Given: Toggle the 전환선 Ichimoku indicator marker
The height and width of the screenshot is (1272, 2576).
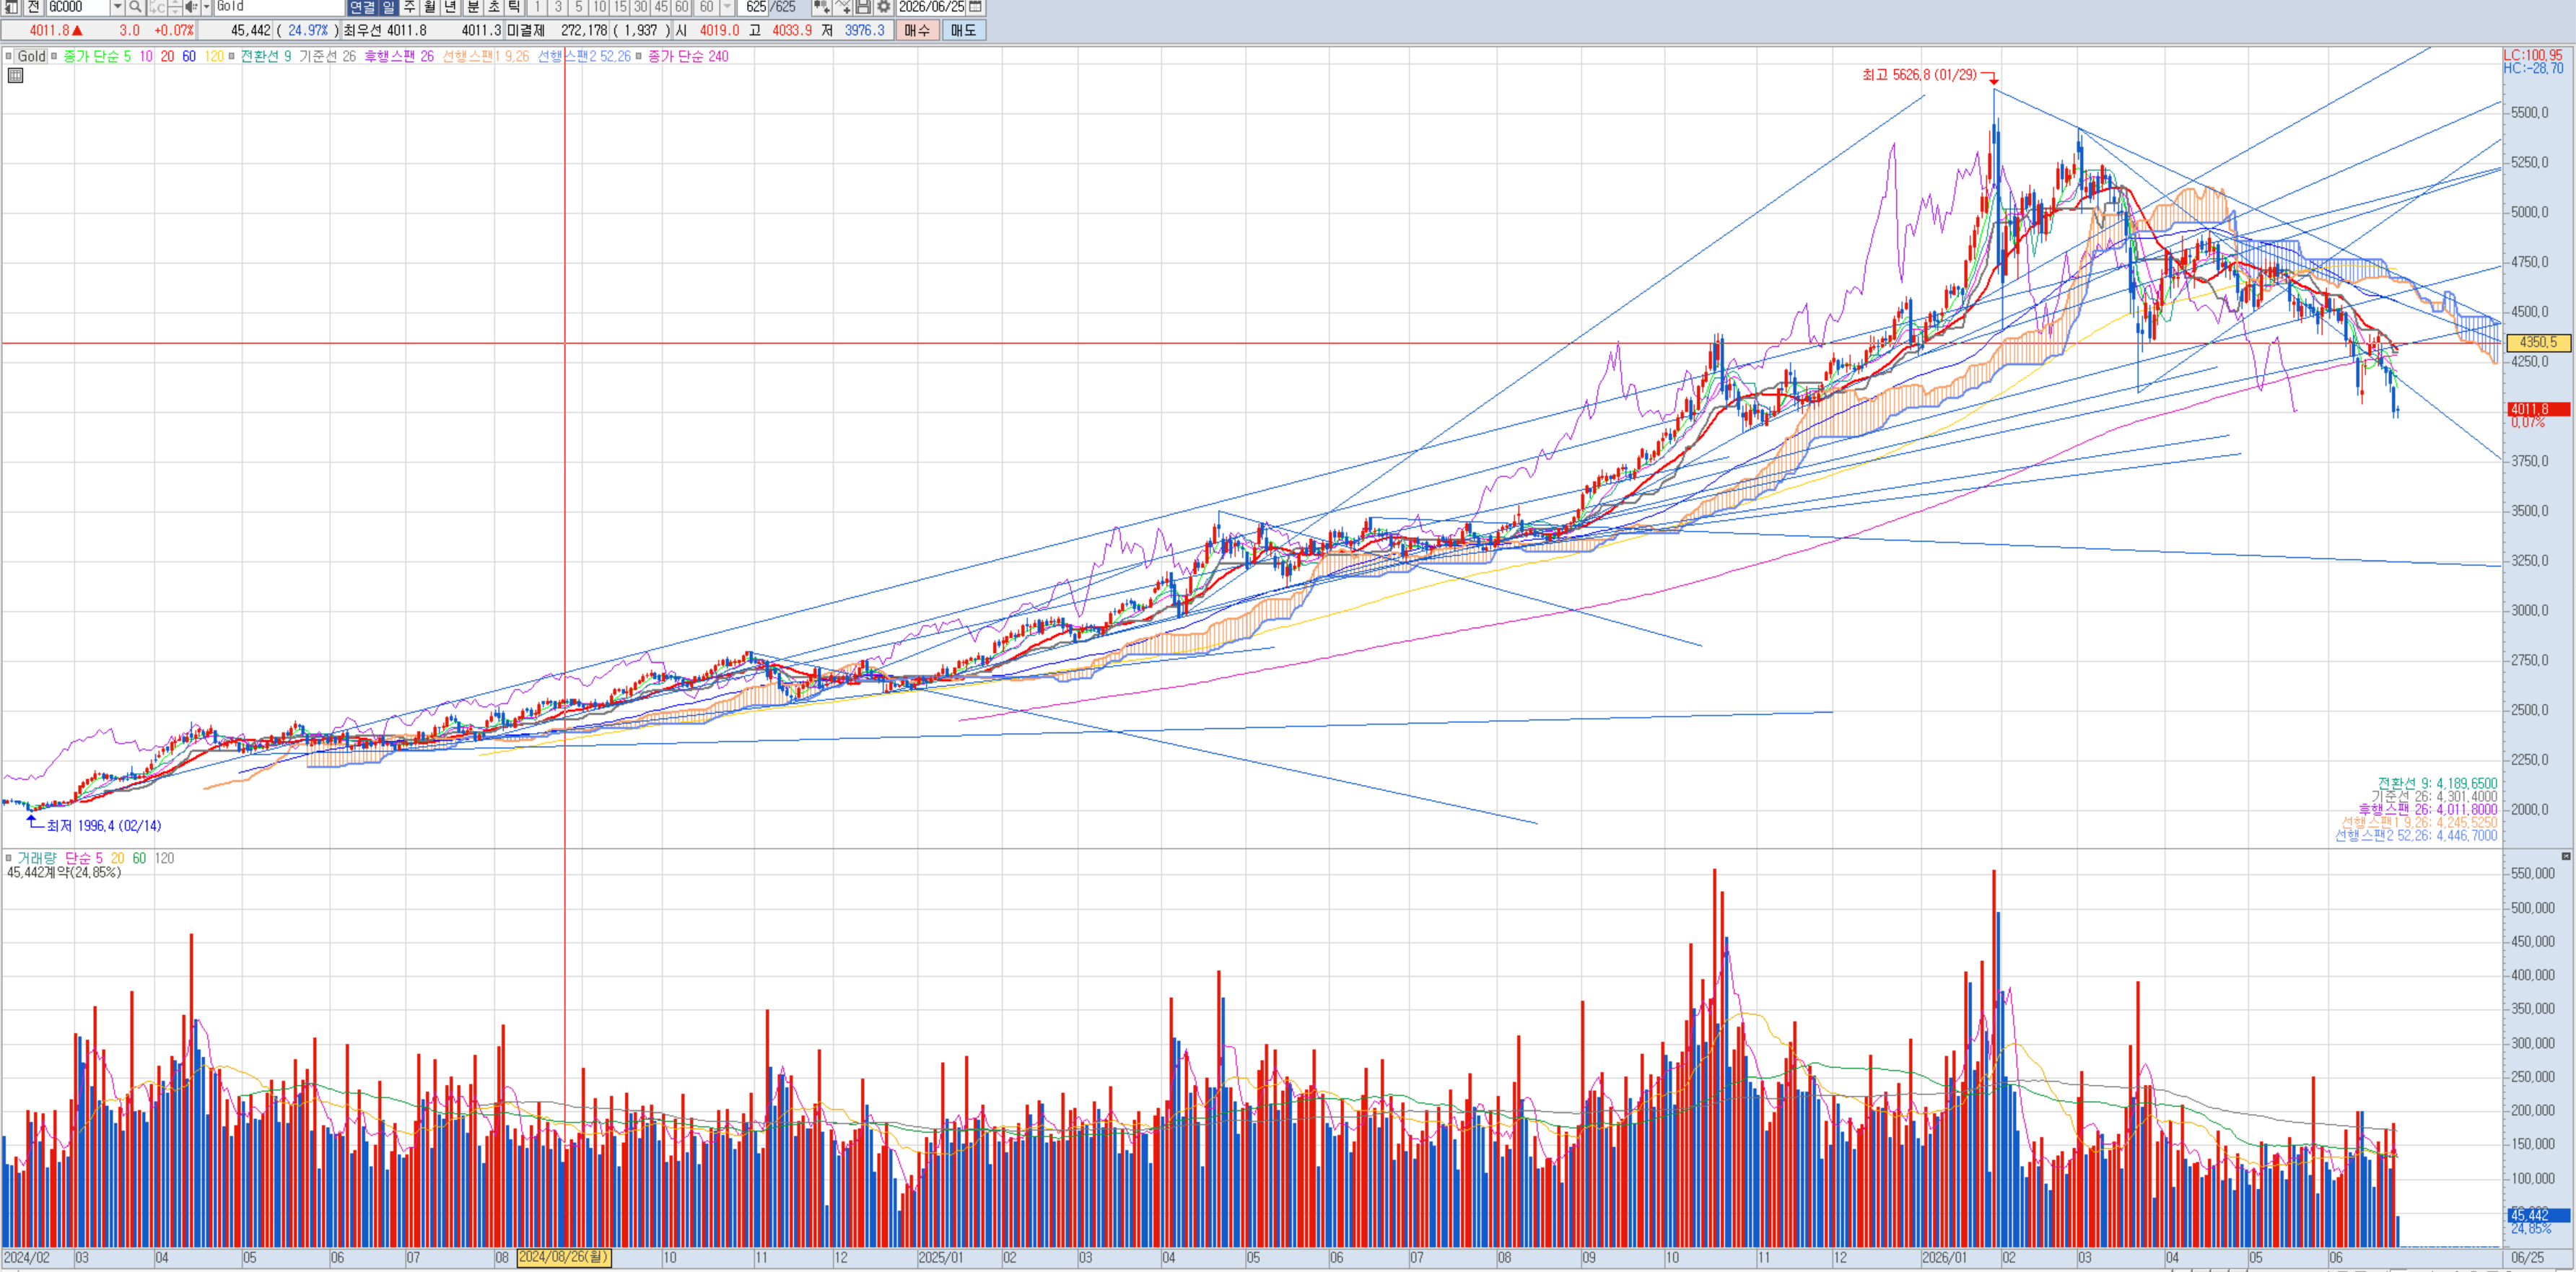Looking at the screenshot, I should coord(232,56).
